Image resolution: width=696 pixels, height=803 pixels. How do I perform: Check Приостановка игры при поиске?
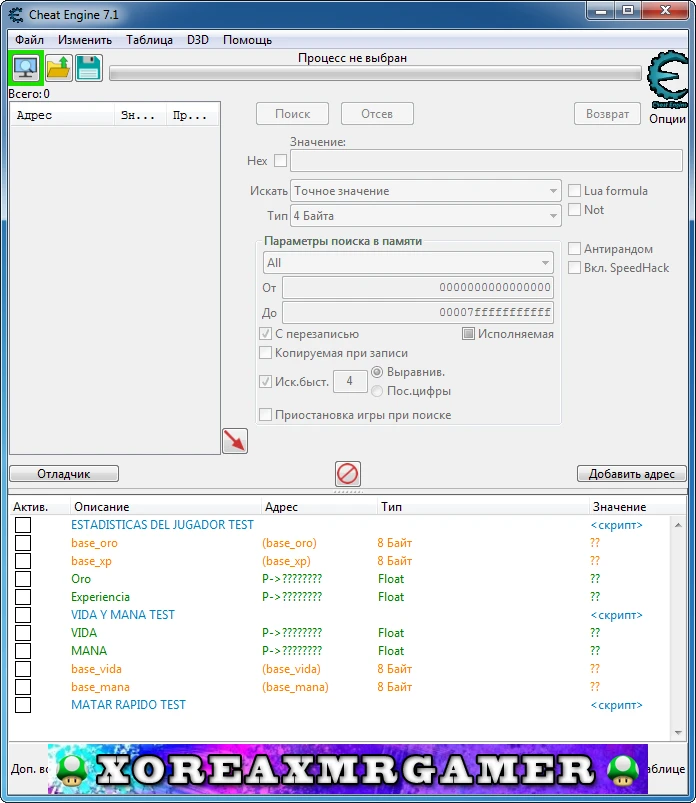coord(265,415)
